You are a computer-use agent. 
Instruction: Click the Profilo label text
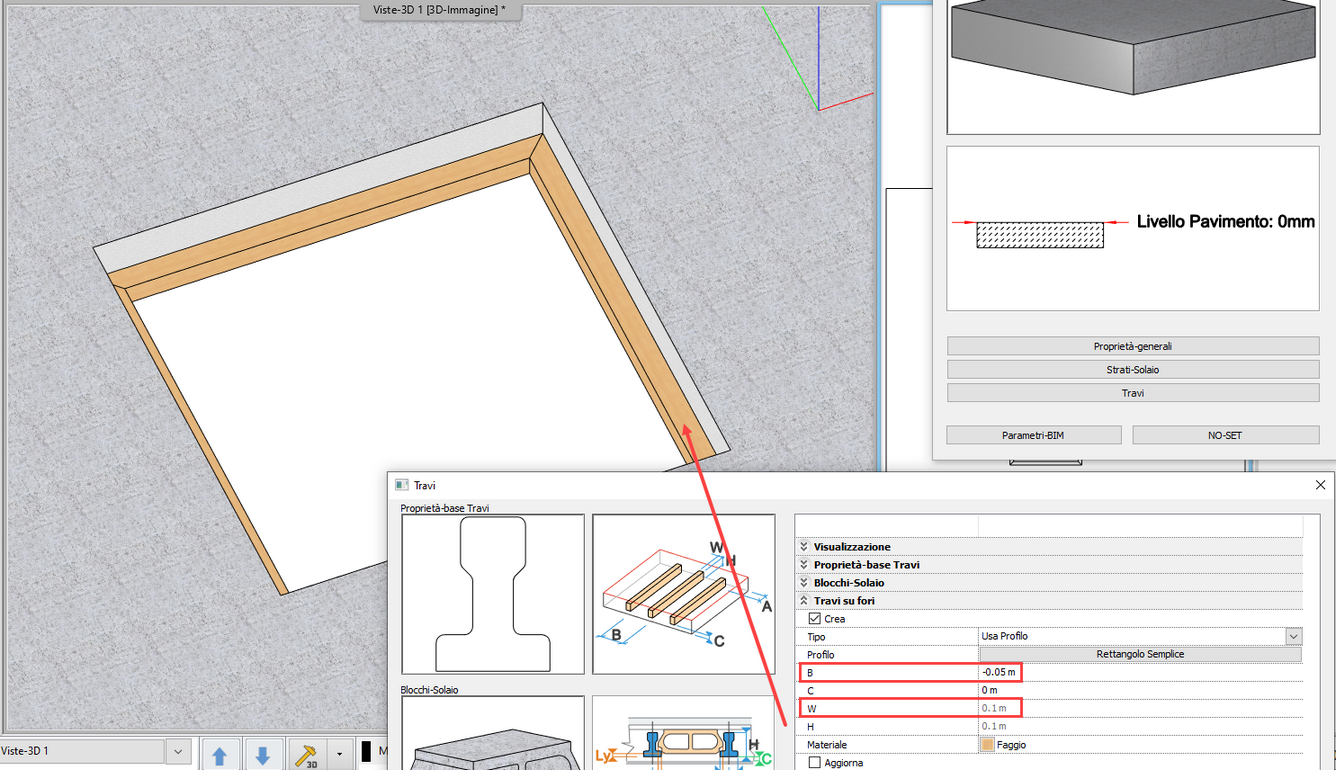pyautogui.click(x=821, y=654)
